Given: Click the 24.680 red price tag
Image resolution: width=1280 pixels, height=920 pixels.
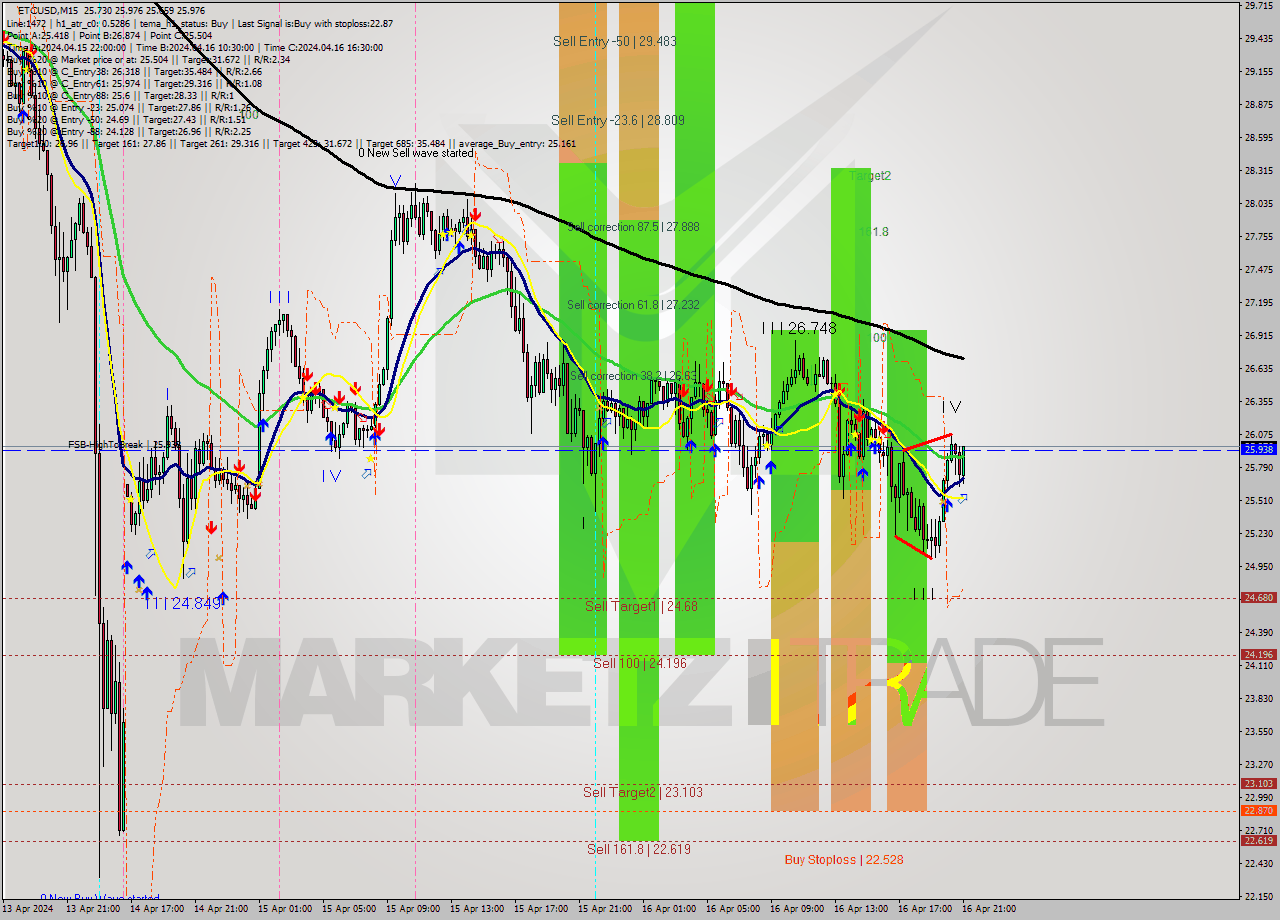Looking at the screenshot, I should [x=1258, y=597].
